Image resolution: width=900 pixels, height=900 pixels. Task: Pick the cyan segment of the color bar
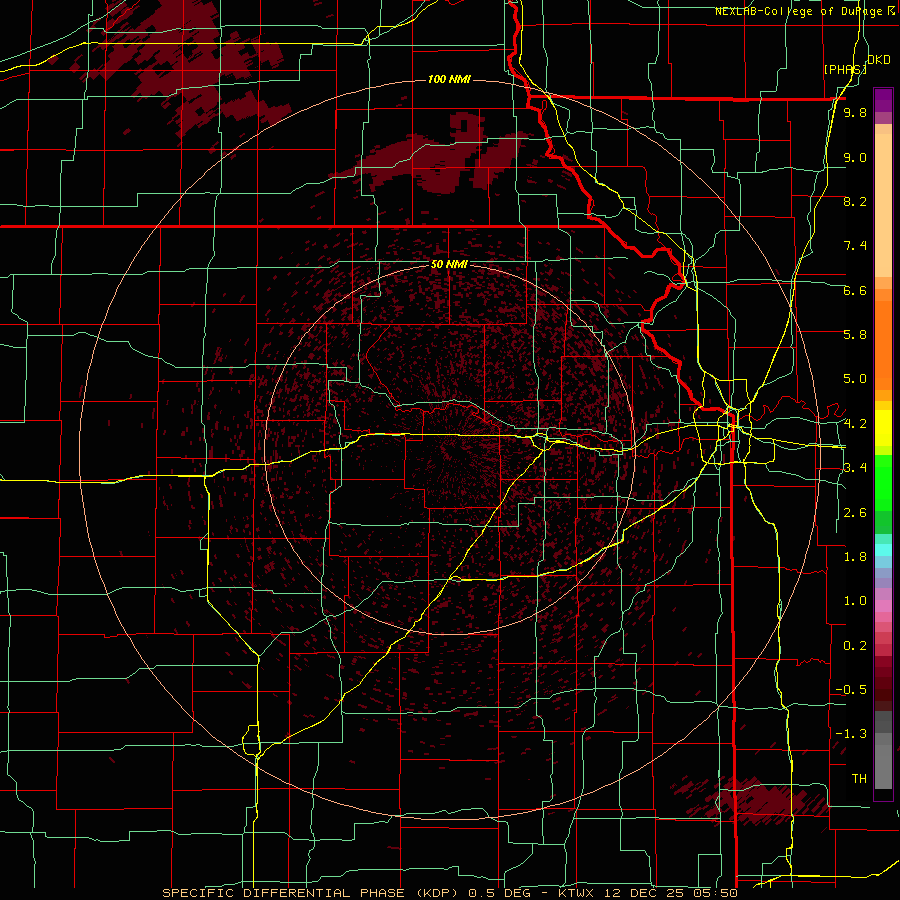tap(883, 550)
